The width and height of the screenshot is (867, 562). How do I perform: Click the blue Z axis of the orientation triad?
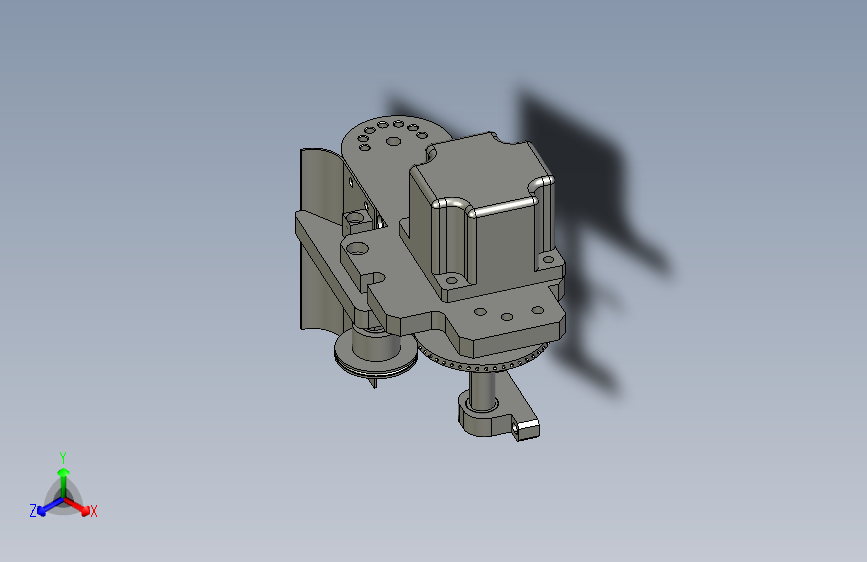[50, 506]
